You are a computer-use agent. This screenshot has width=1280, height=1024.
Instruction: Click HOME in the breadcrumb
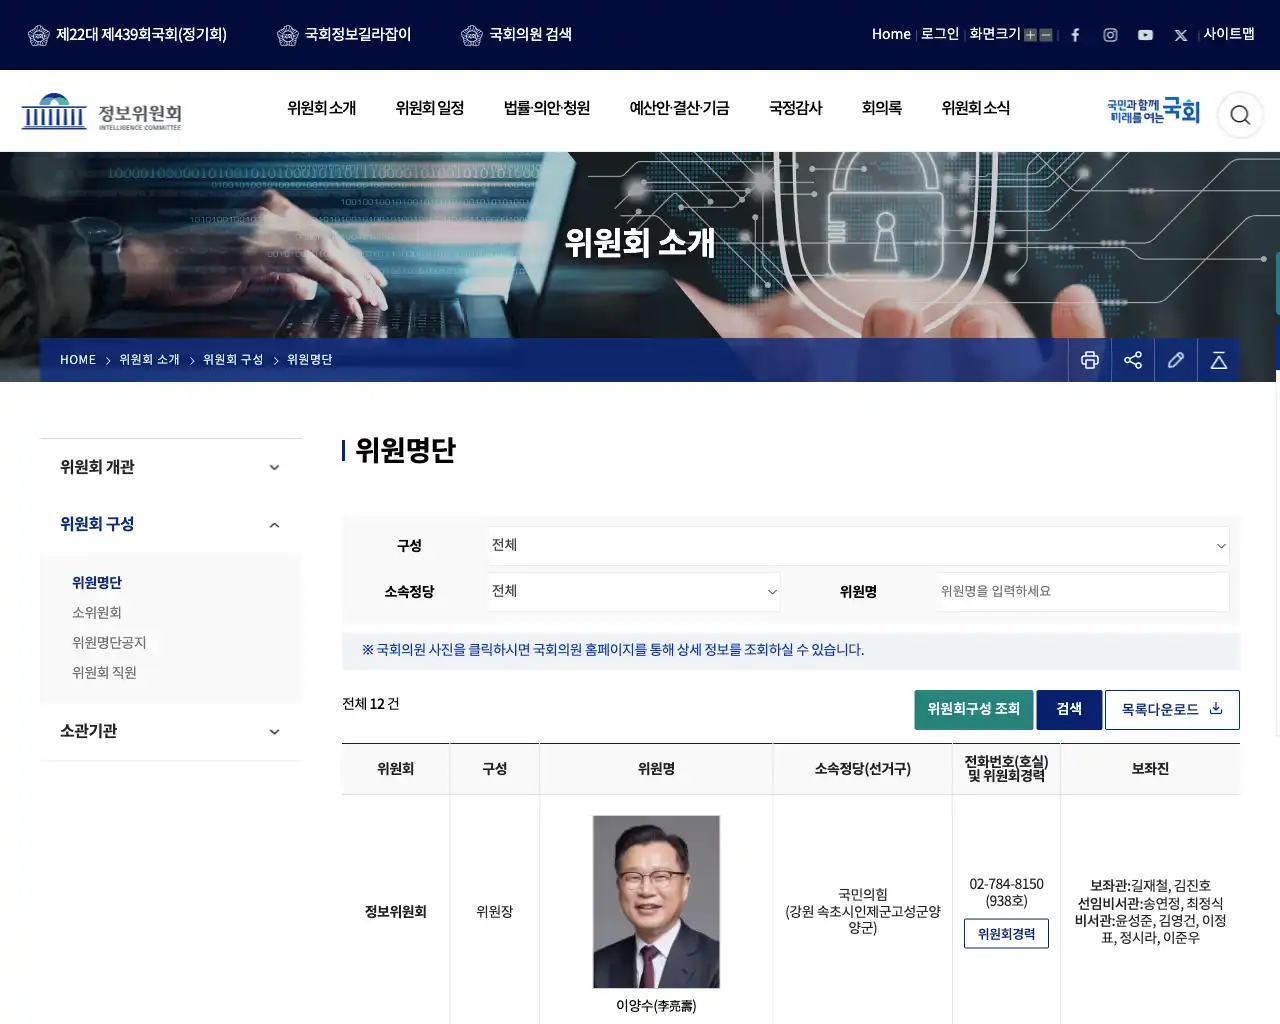point(78,360)
